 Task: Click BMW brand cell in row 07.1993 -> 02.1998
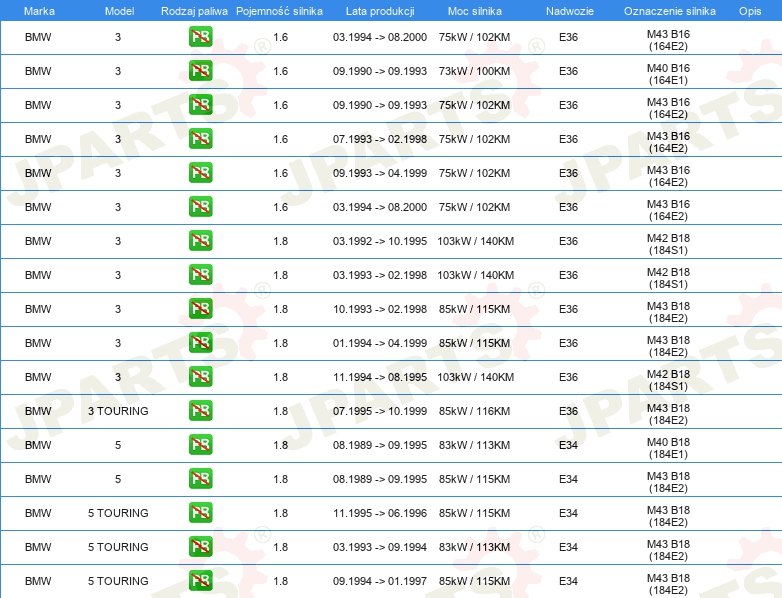(x=38, y=139)
